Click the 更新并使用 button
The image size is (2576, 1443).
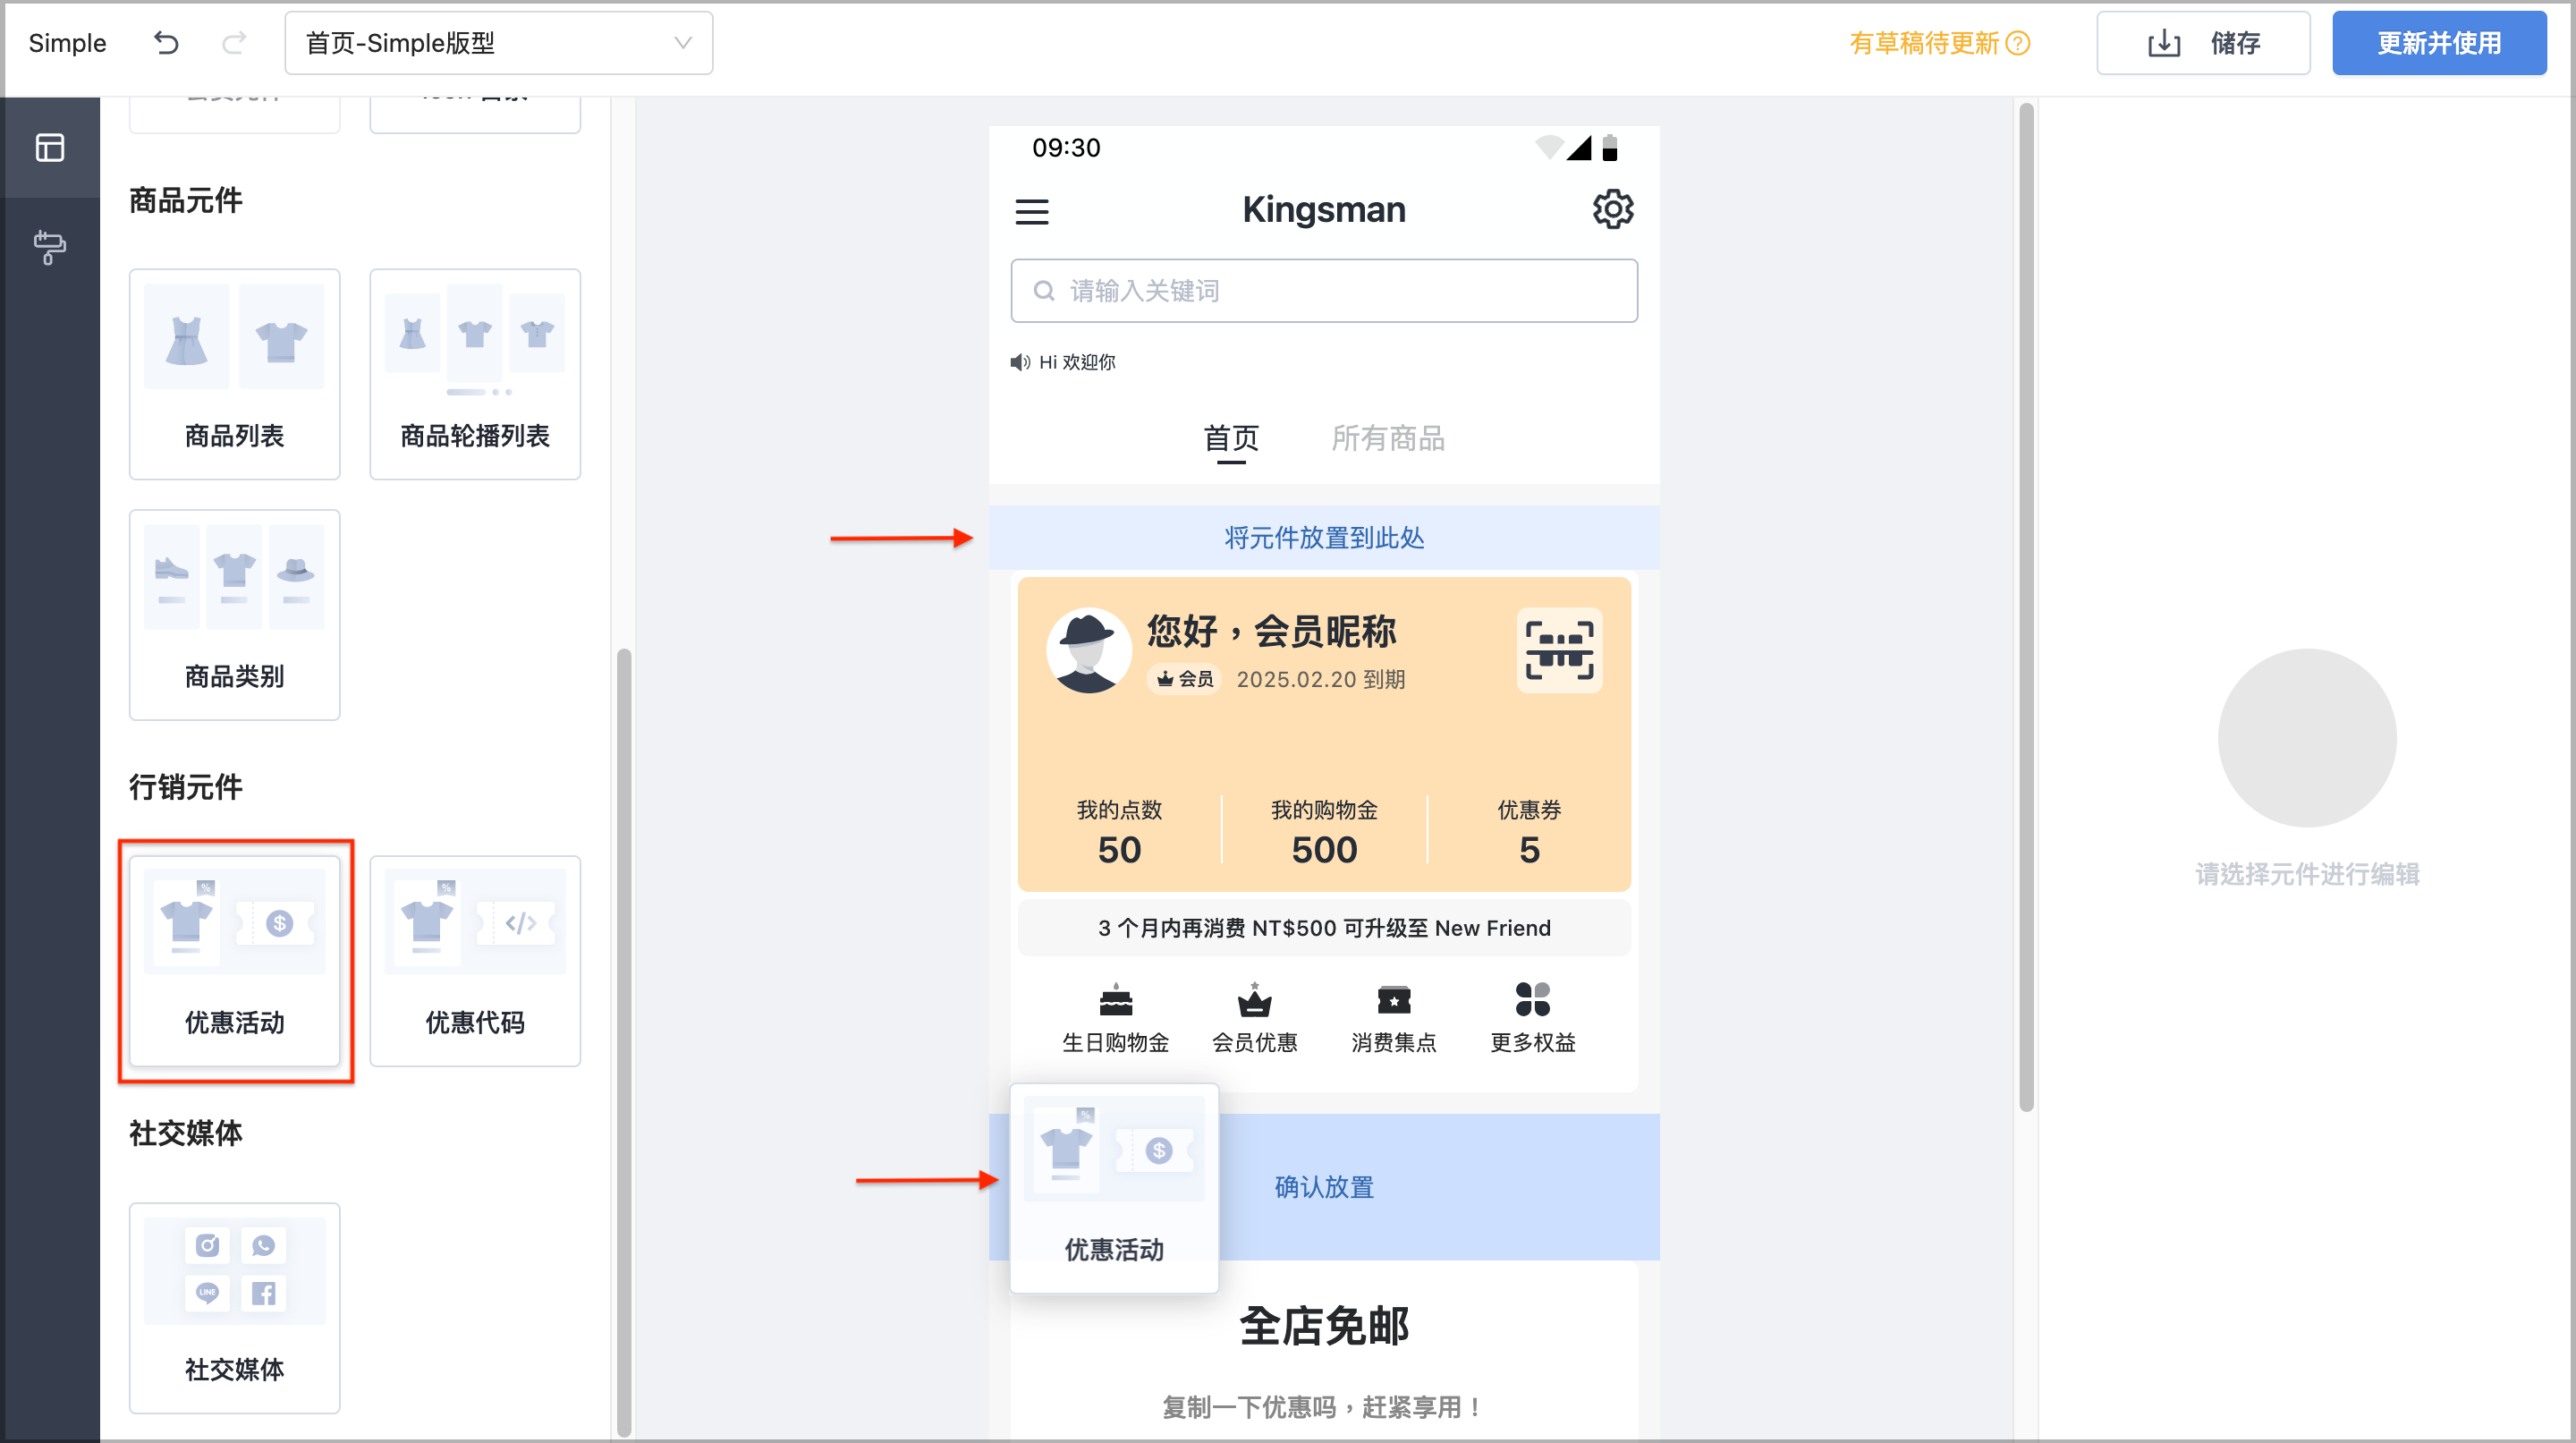tap(2439, 43)
